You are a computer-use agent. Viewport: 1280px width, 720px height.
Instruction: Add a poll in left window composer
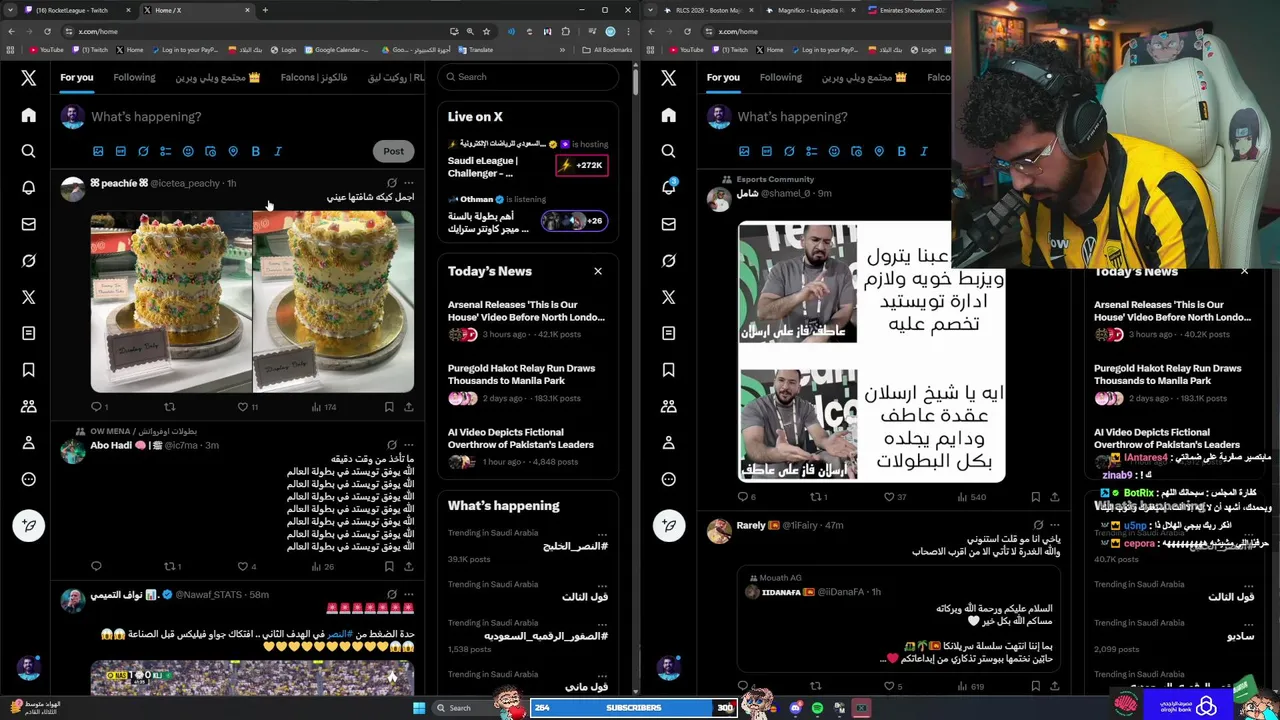pos(165,151)
